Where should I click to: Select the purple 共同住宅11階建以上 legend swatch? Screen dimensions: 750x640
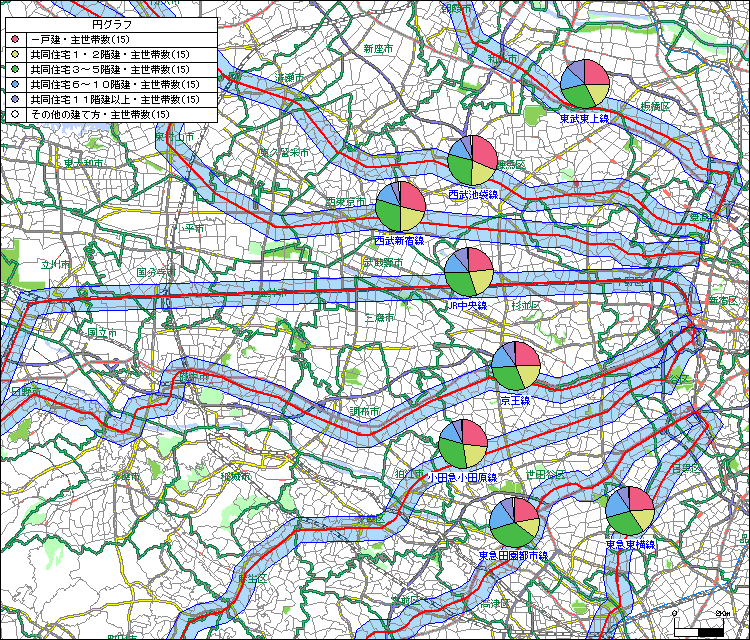click(14, 100)
